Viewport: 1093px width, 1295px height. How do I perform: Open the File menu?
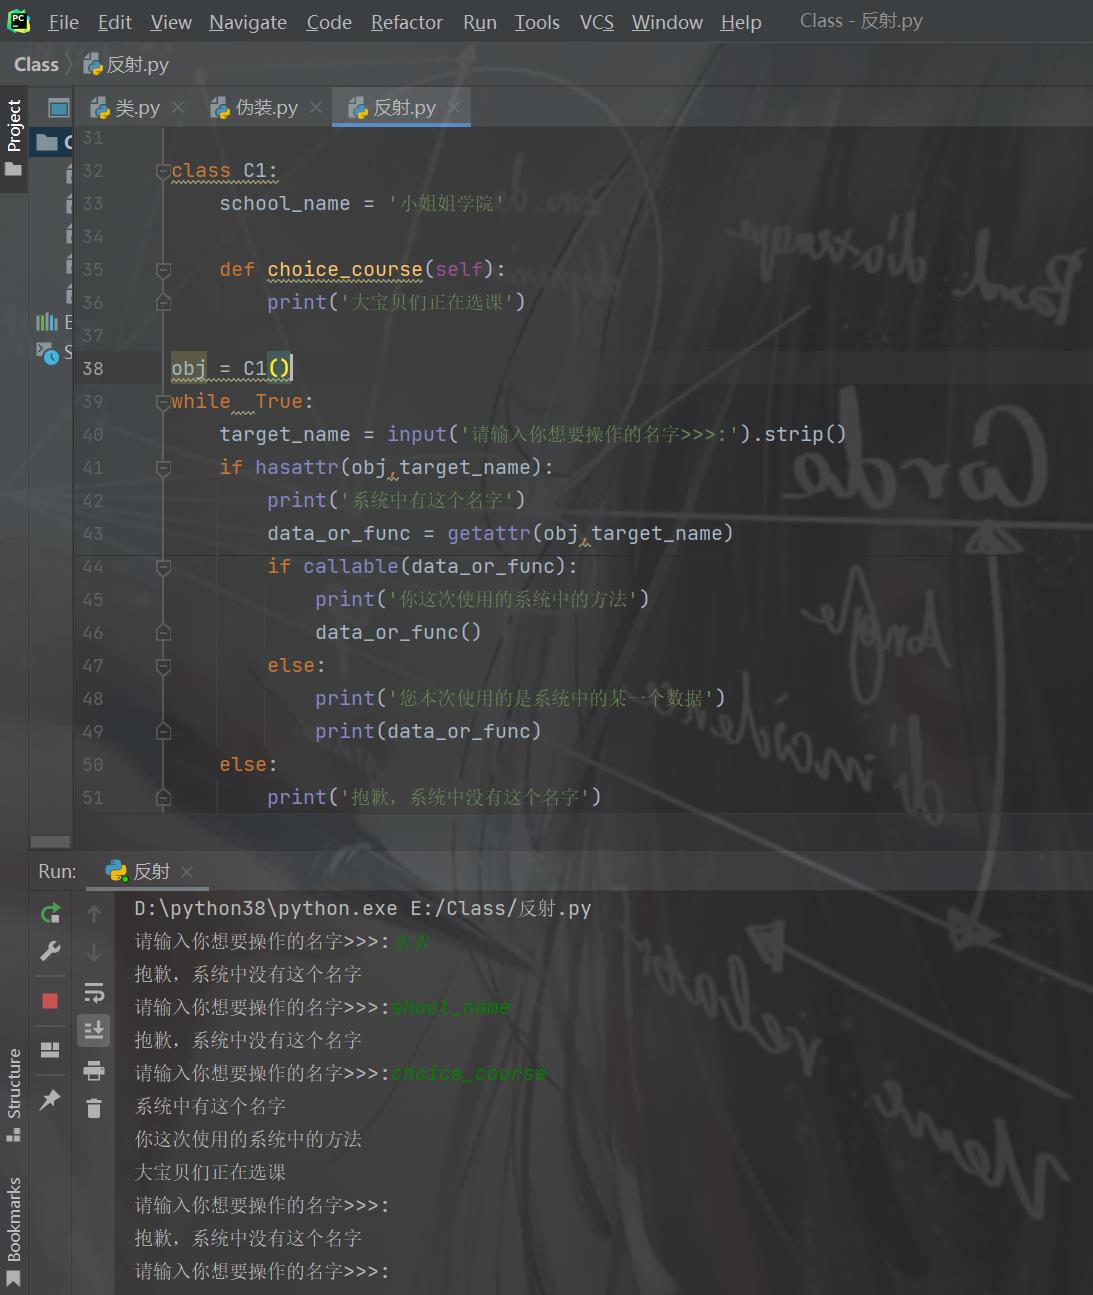[x=63, y=22]
